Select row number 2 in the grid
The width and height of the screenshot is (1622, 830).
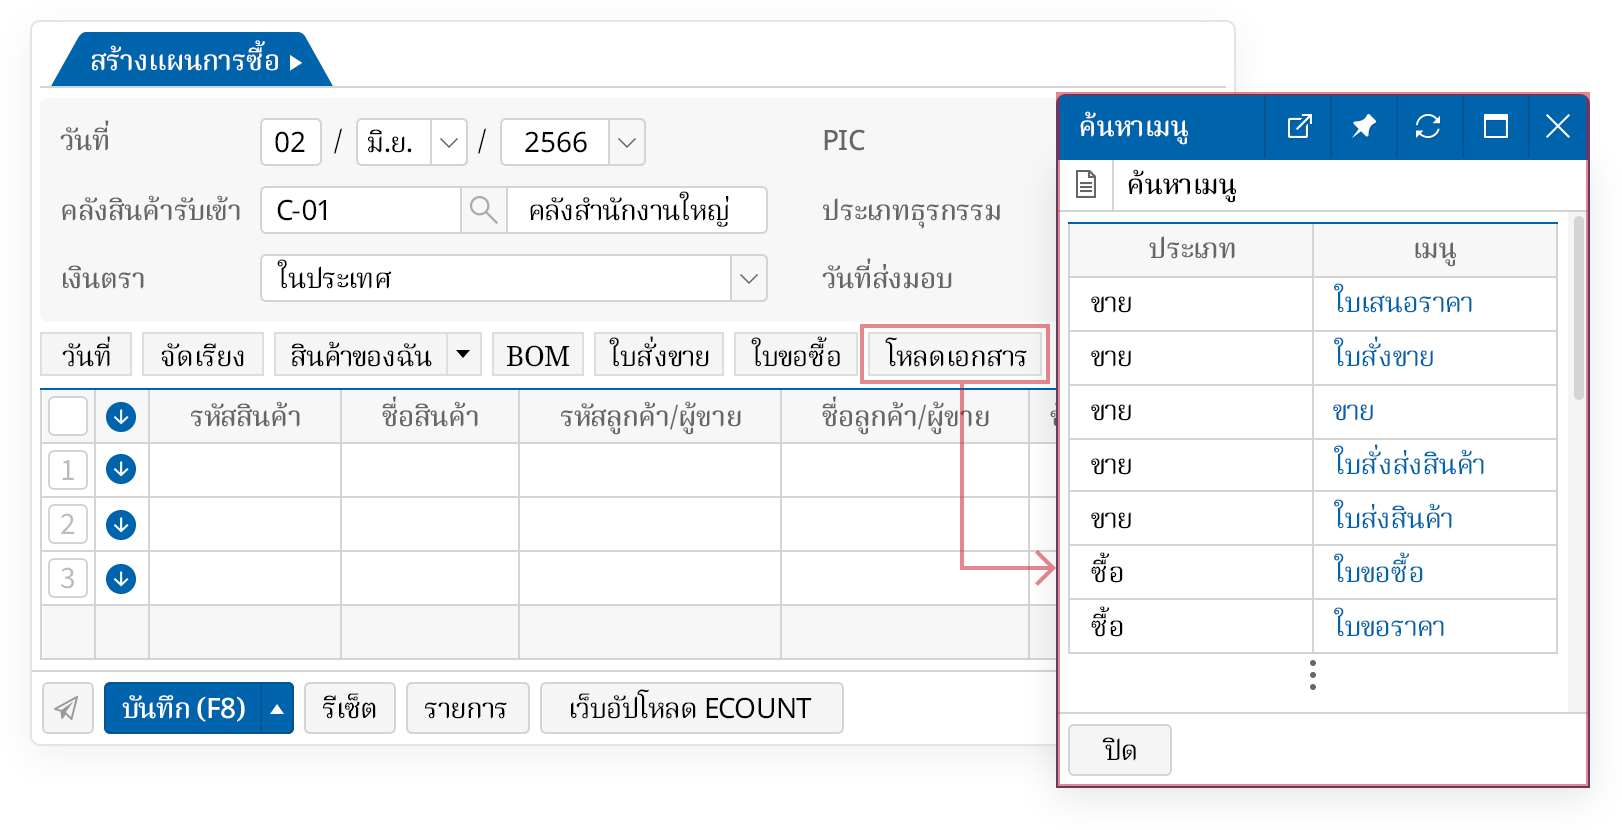coord(68,524)
